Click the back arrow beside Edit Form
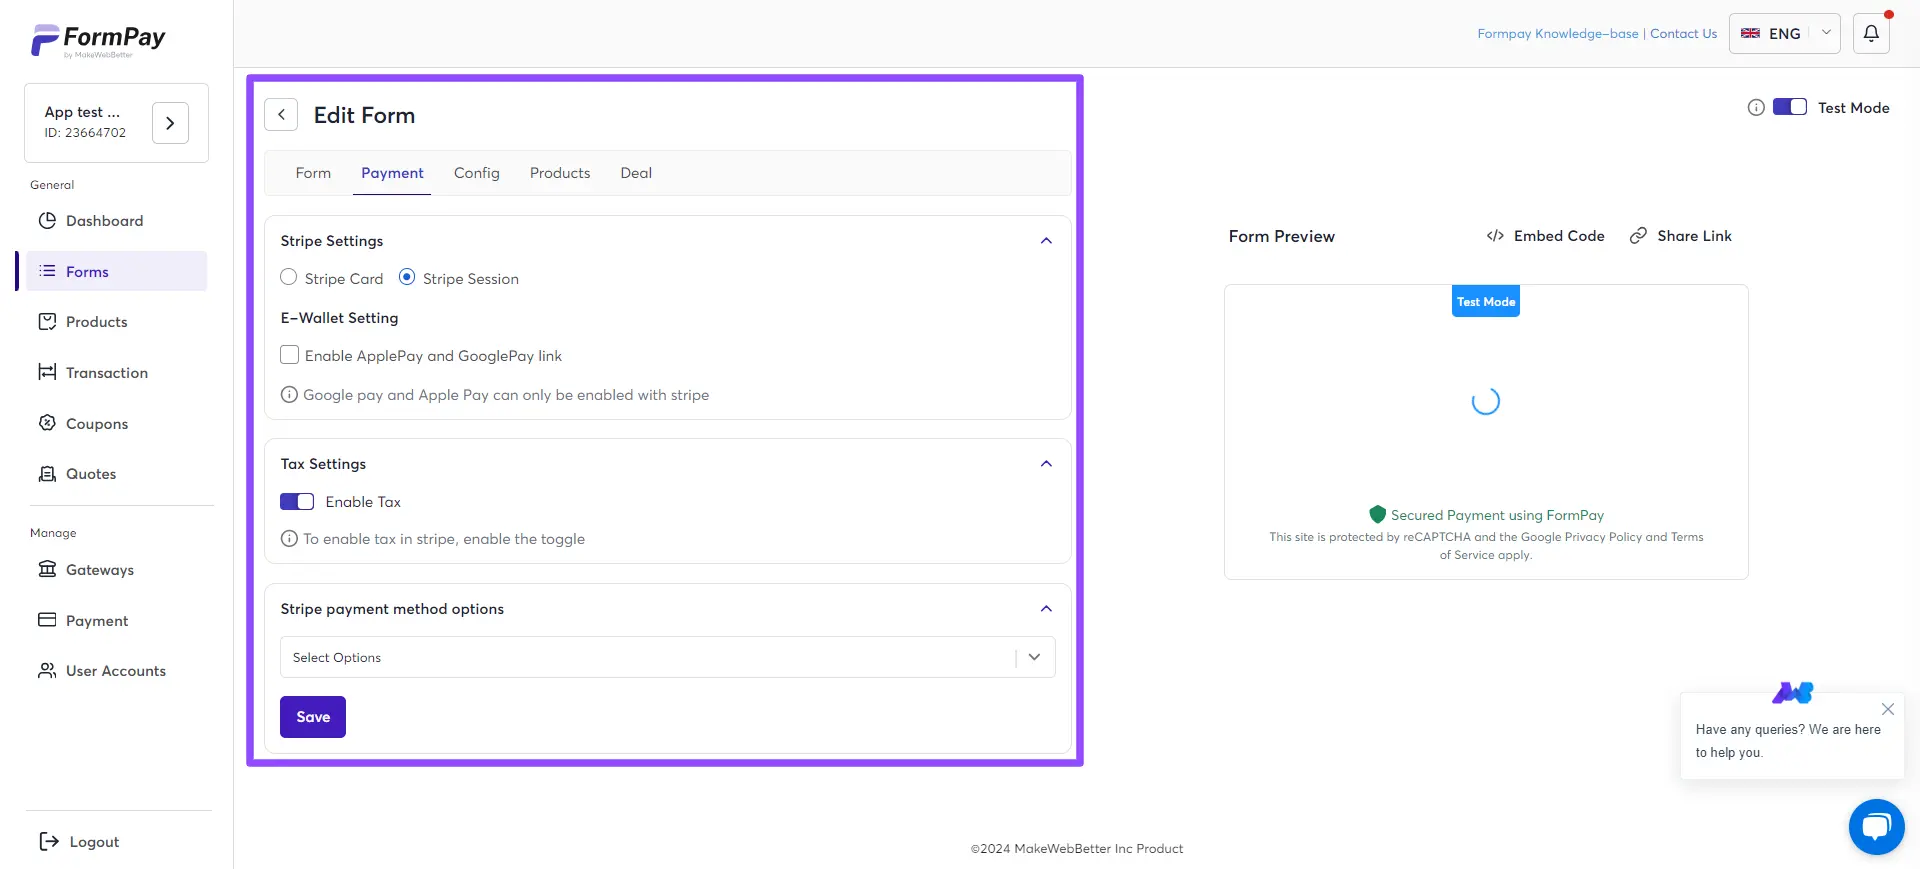Viewport: 1920px width, 869px height. pyautogui.click(x=281, y=115)
